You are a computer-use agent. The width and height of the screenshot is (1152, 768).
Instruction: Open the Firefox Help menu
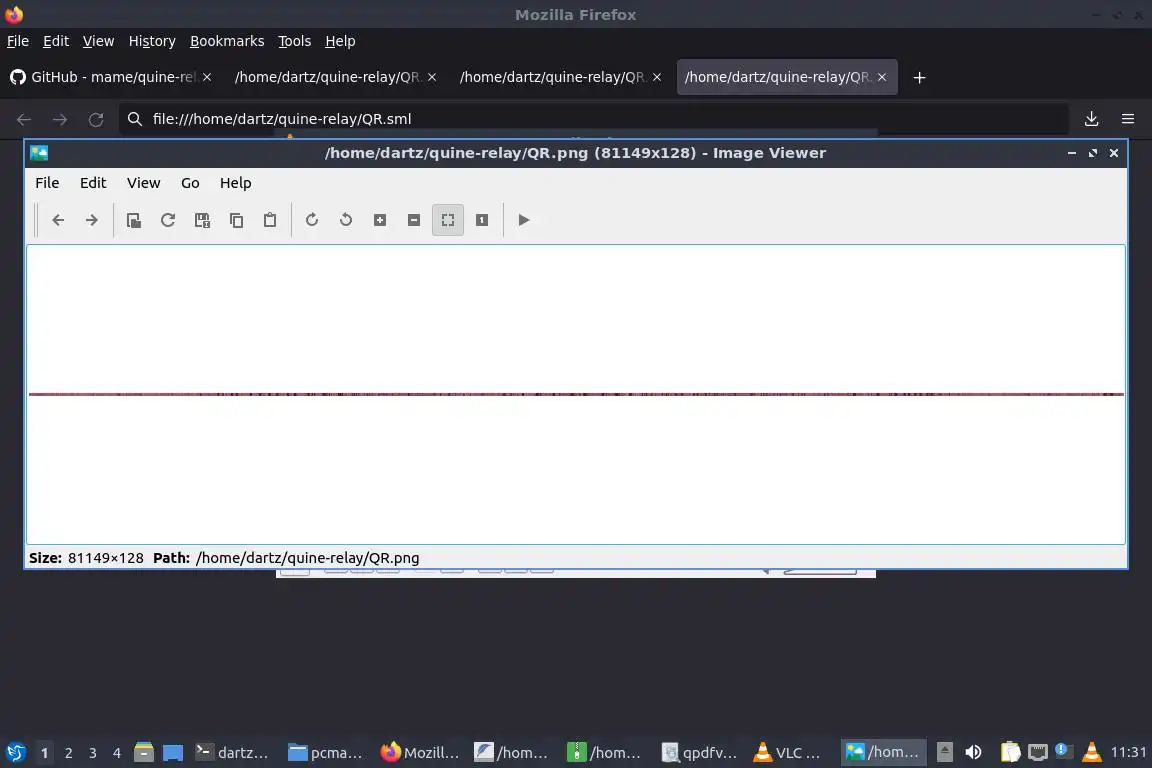pyautogui.click(x=340, y=41)
